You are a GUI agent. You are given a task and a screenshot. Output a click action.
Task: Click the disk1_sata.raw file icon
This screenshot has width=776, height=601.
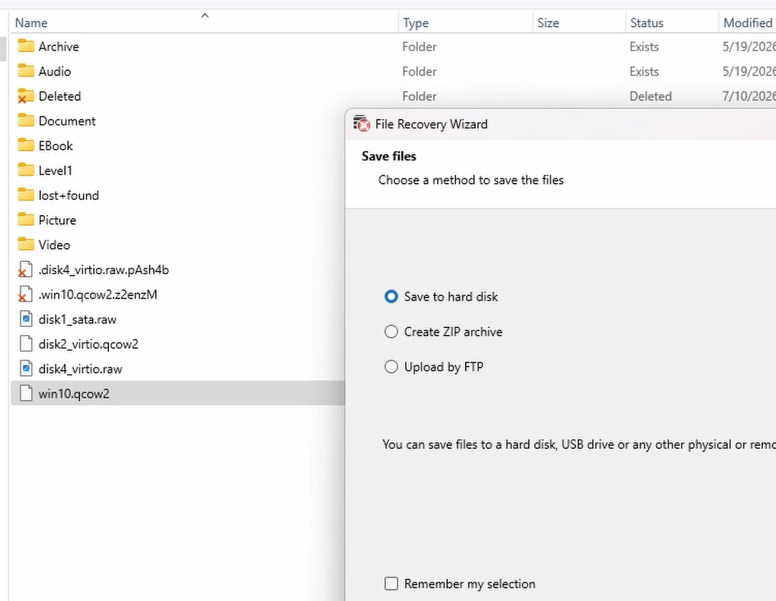click(x=26, y=319)
